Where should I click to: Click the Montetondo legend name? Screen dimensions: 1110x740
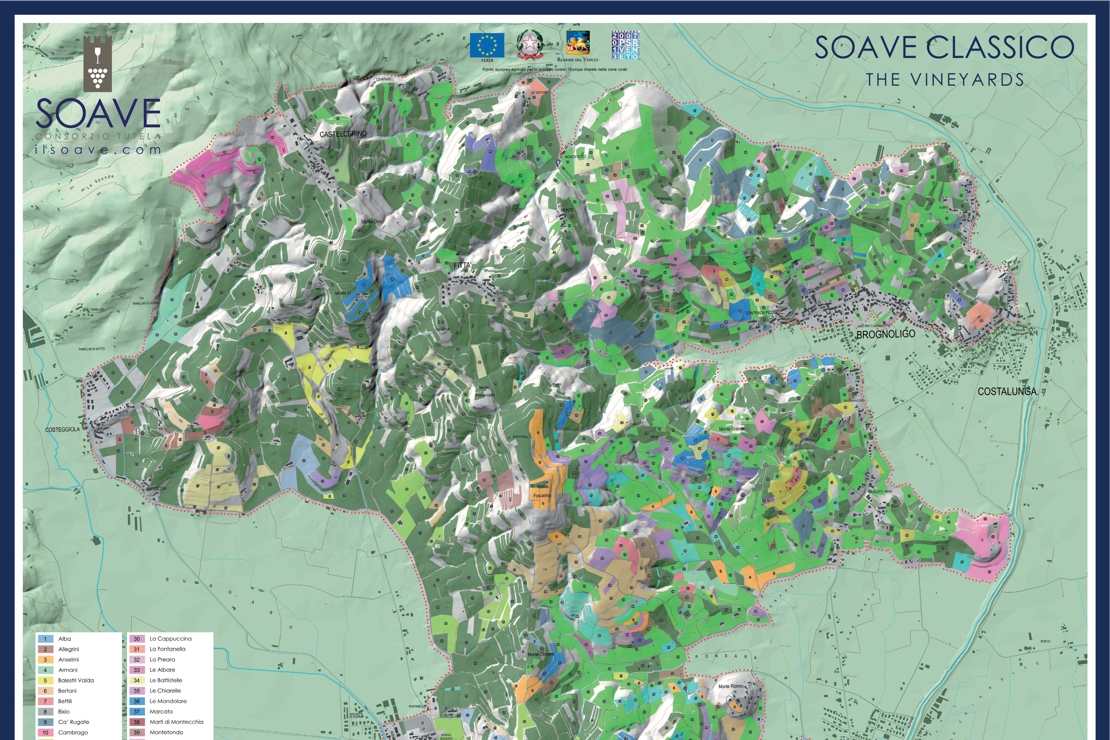tap(166, 732)
